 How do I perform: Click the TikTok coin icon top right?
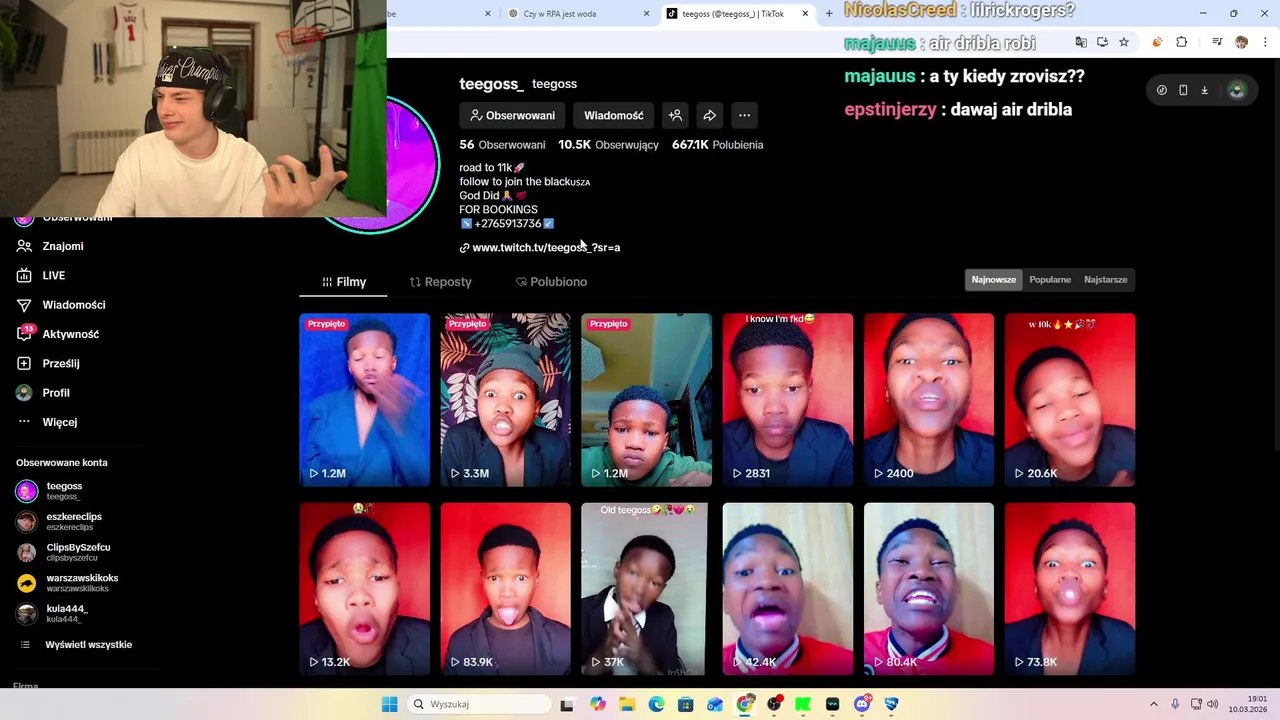[x=1161, y=90]
